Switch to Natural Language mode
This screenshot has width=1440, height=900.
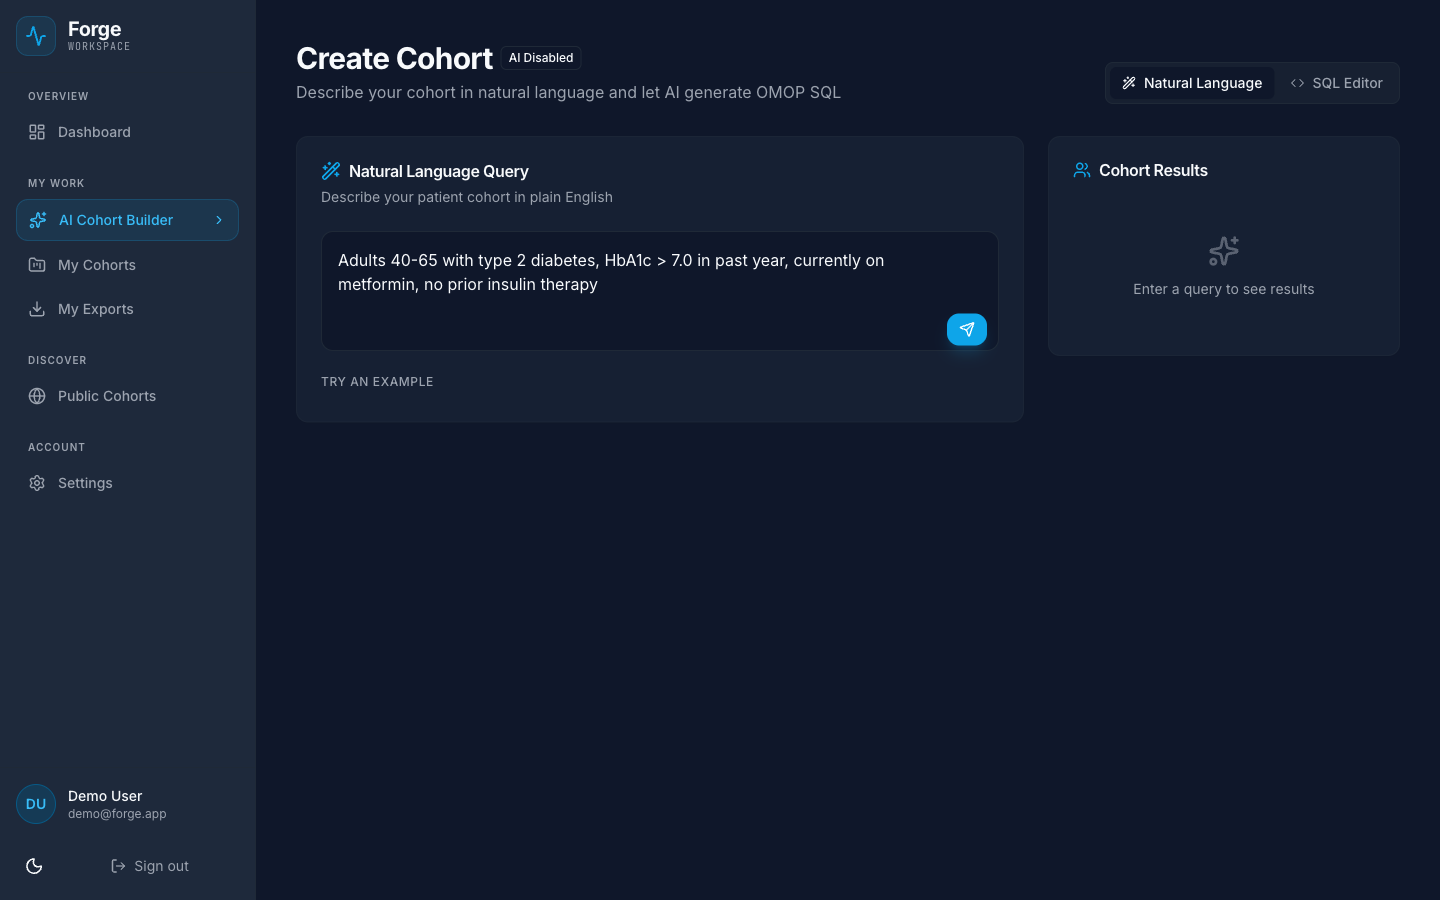[x=1191, y=83]
